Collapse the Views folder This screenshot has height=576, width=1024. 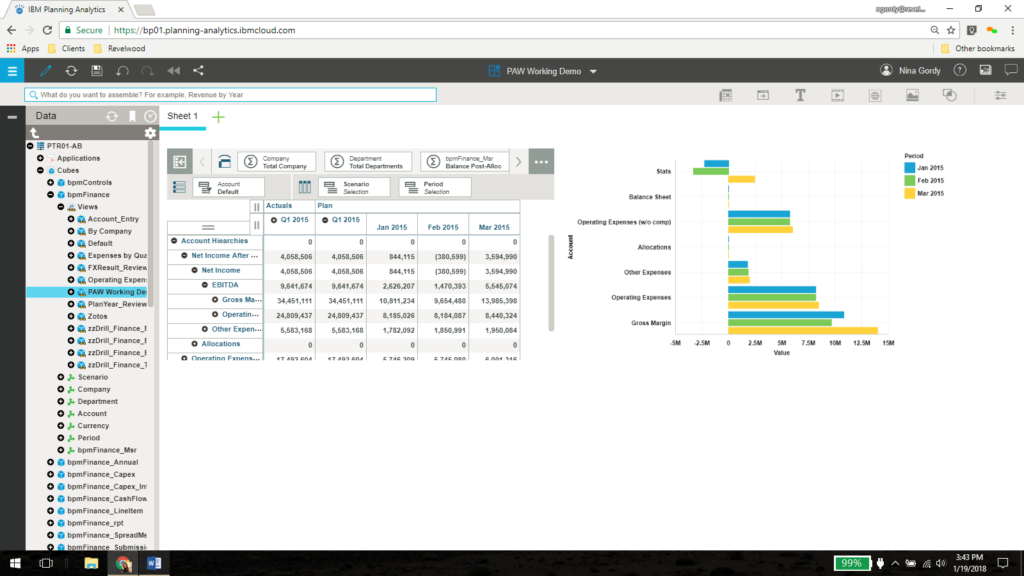pyautogui.click(x=61, y=207)
